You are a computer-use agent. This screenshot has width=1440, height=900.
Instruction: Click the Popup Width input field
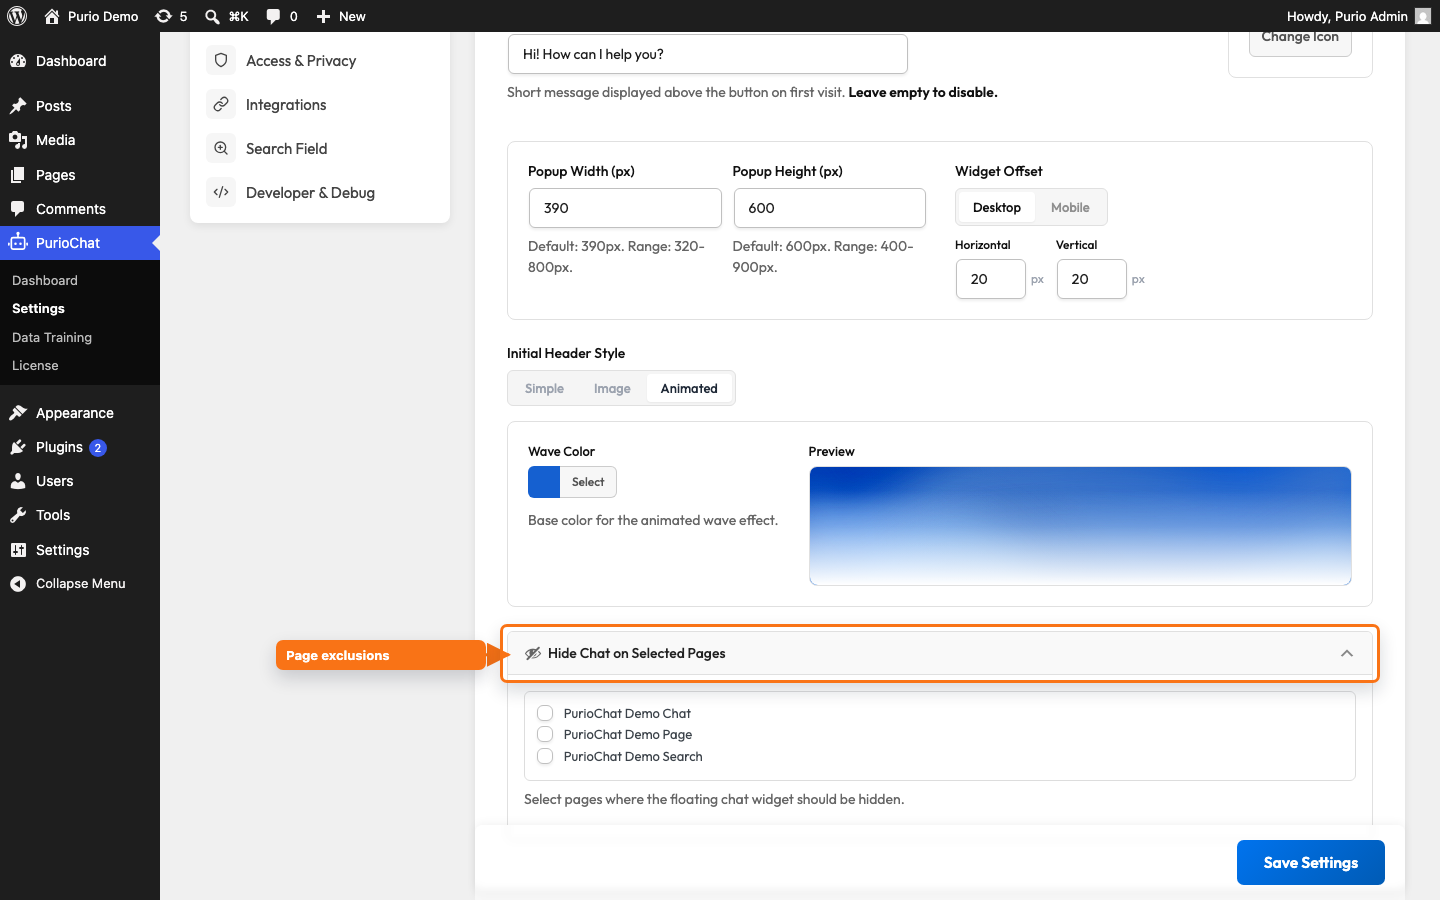625,208
